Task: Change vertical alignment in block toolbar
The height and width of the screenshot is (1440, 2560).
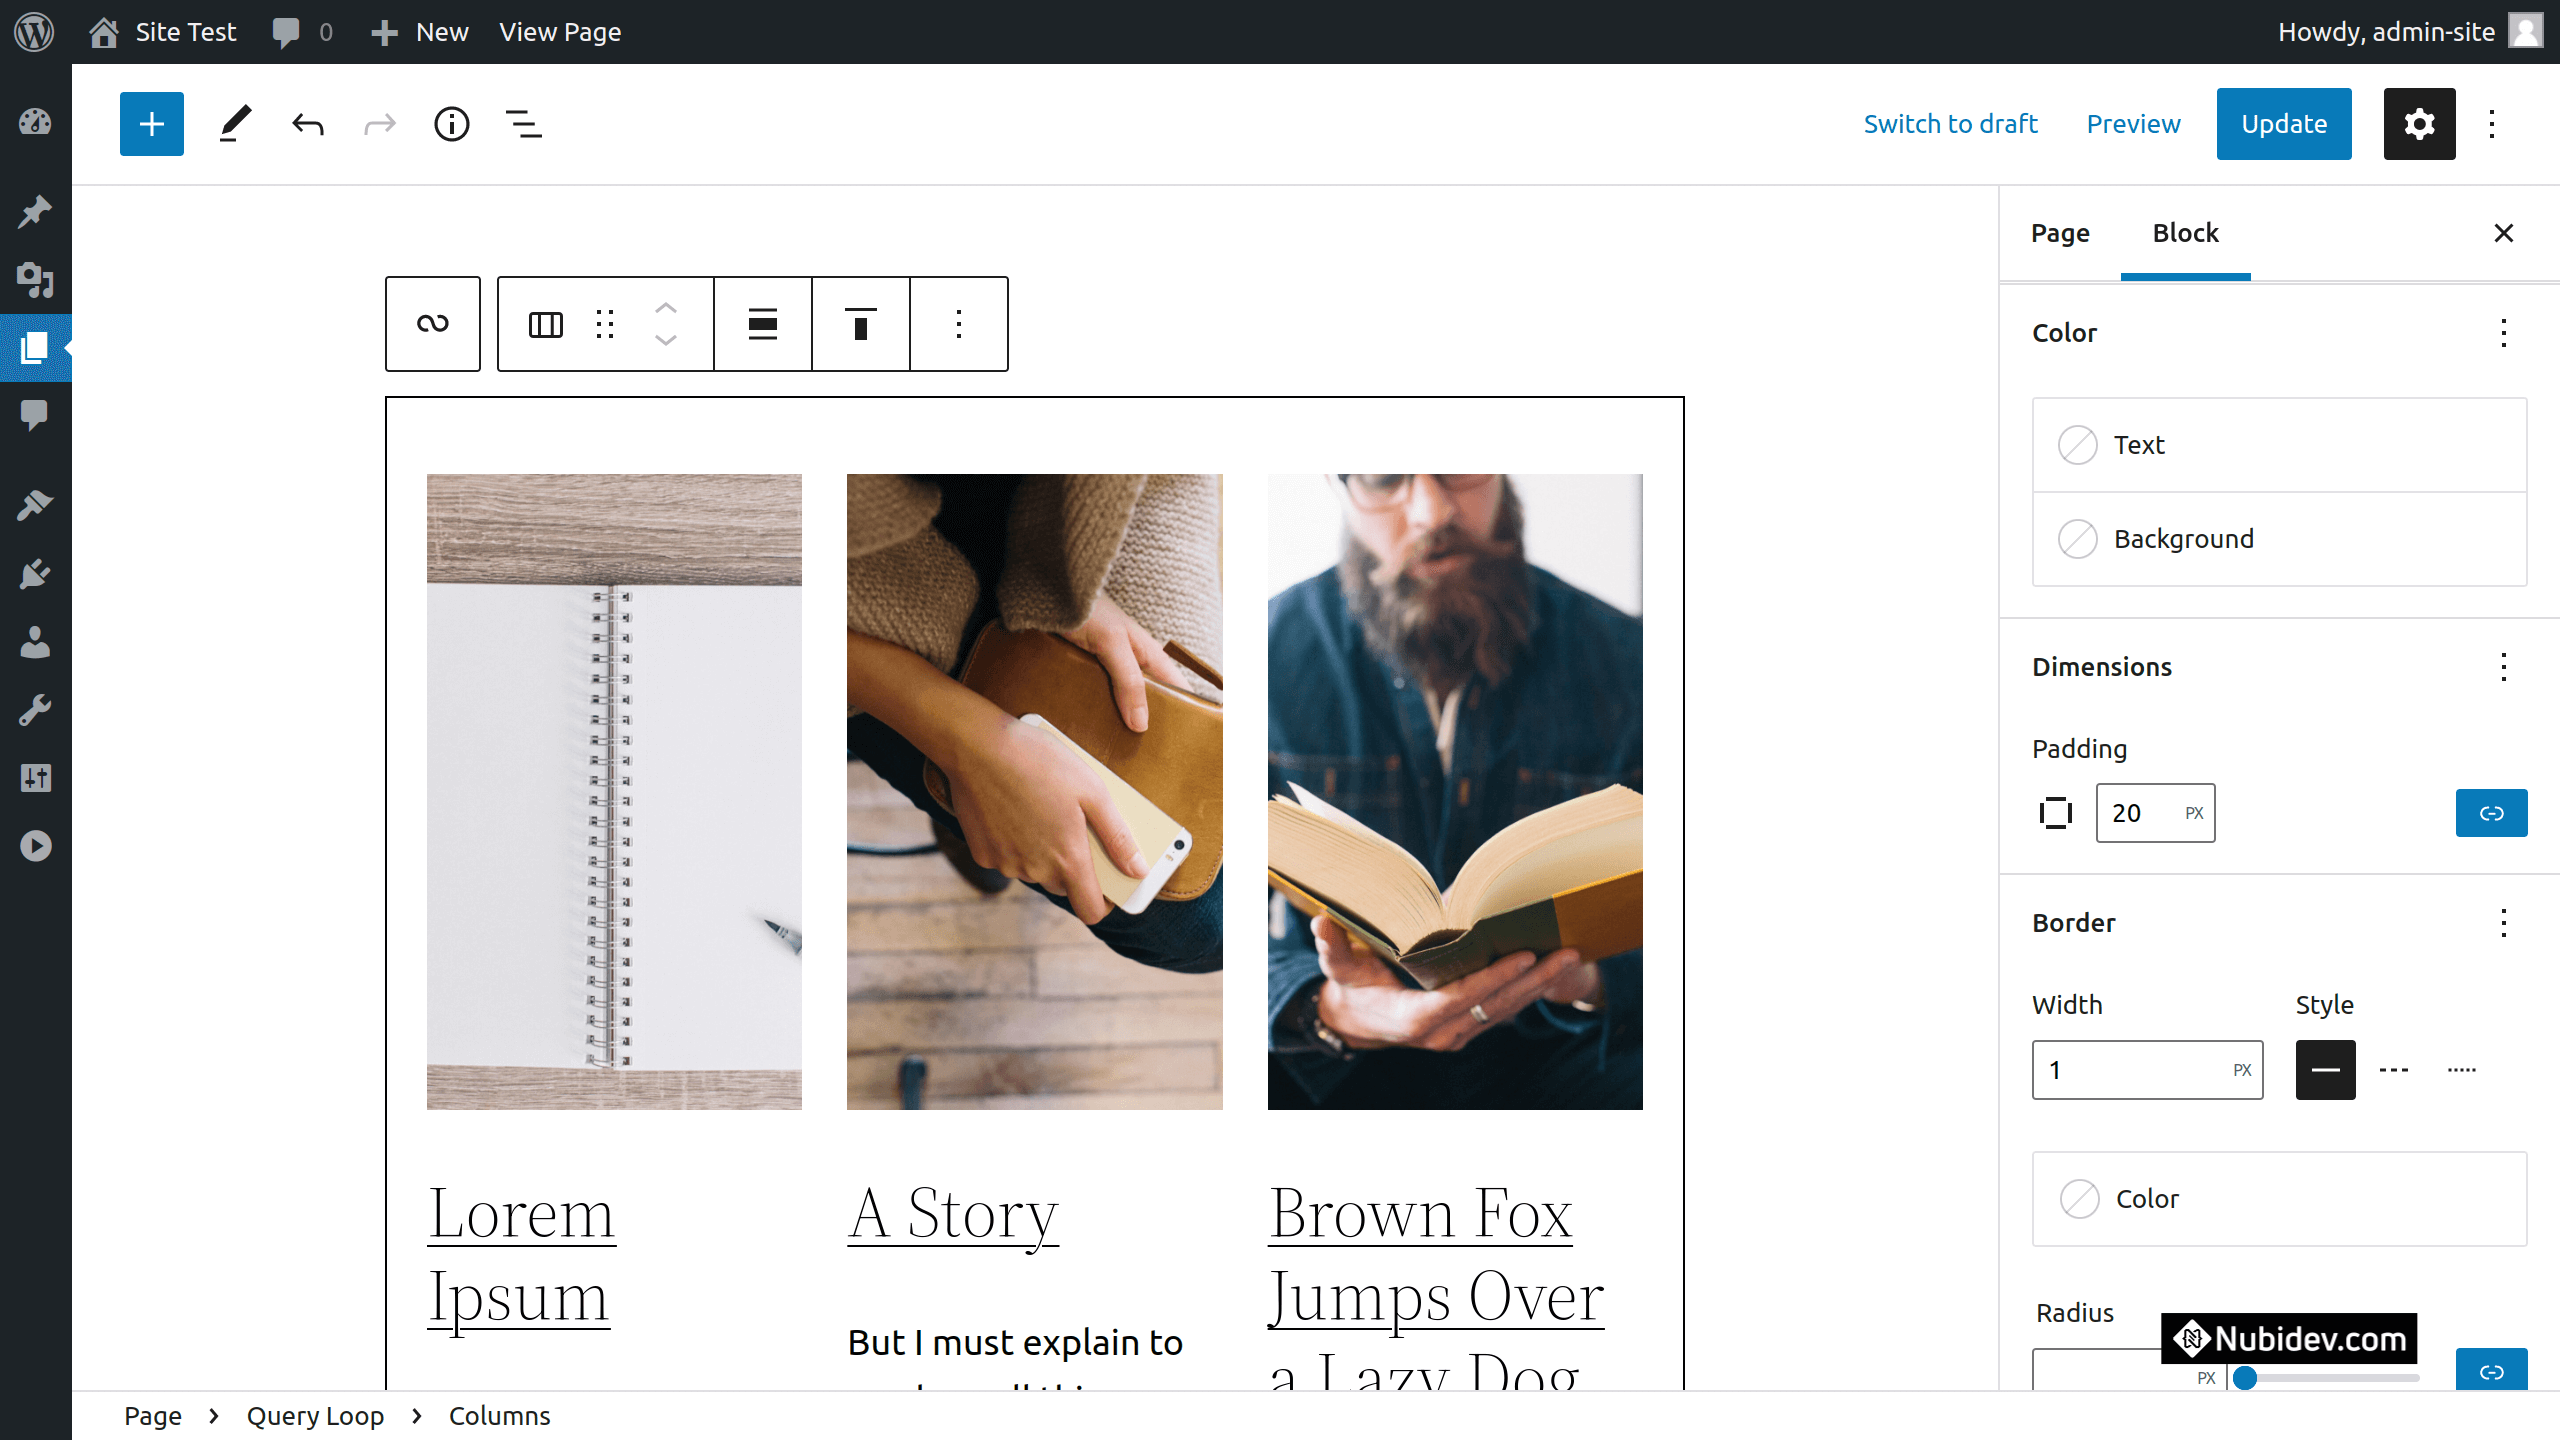Action: pyautogui.click(x=860, y=324)
